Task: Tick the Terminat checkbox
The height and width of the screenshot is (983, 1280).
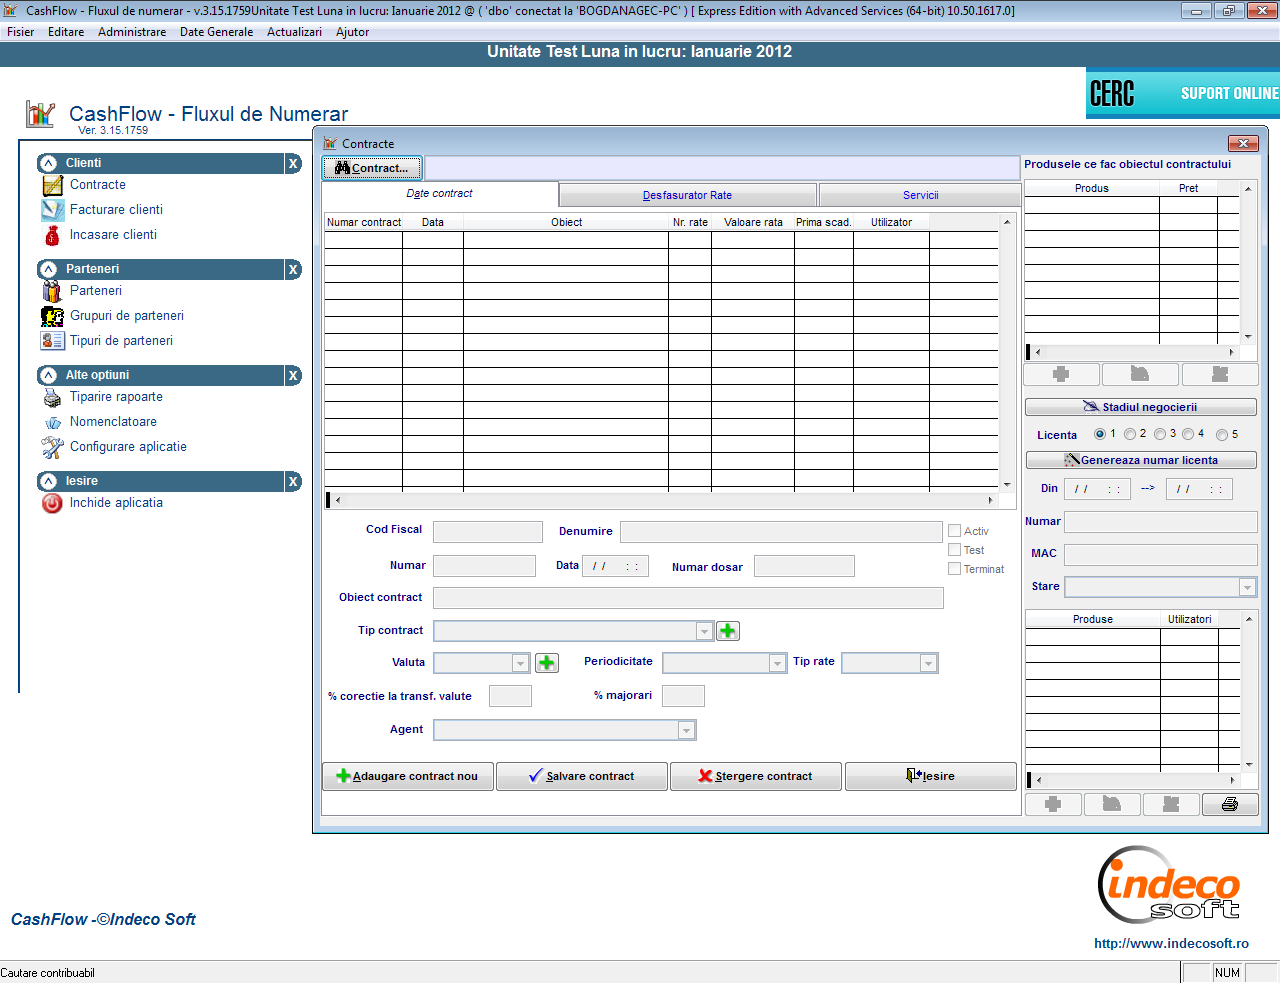Action: [x=954, y=569]
